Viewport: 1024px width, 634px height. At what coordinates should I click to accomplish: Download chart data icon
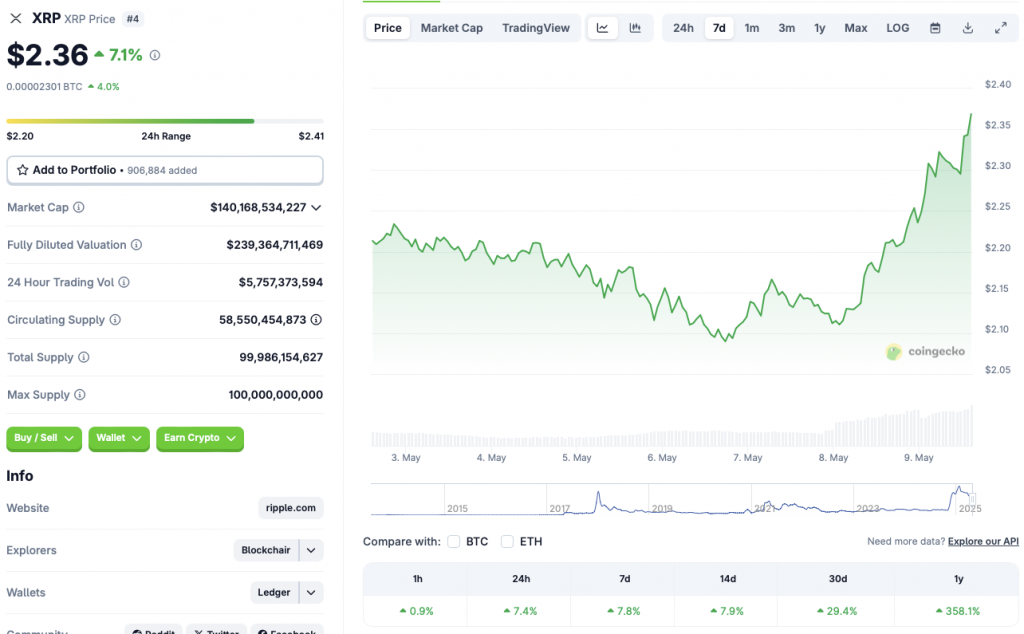[968, 28]
